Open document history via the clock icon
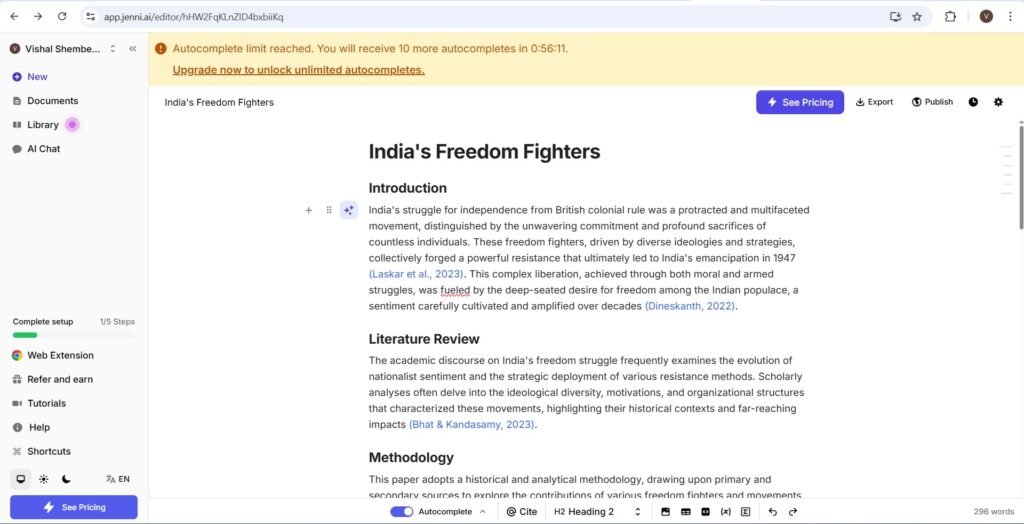Screen dimensions: 1024x524 point(973,102)
